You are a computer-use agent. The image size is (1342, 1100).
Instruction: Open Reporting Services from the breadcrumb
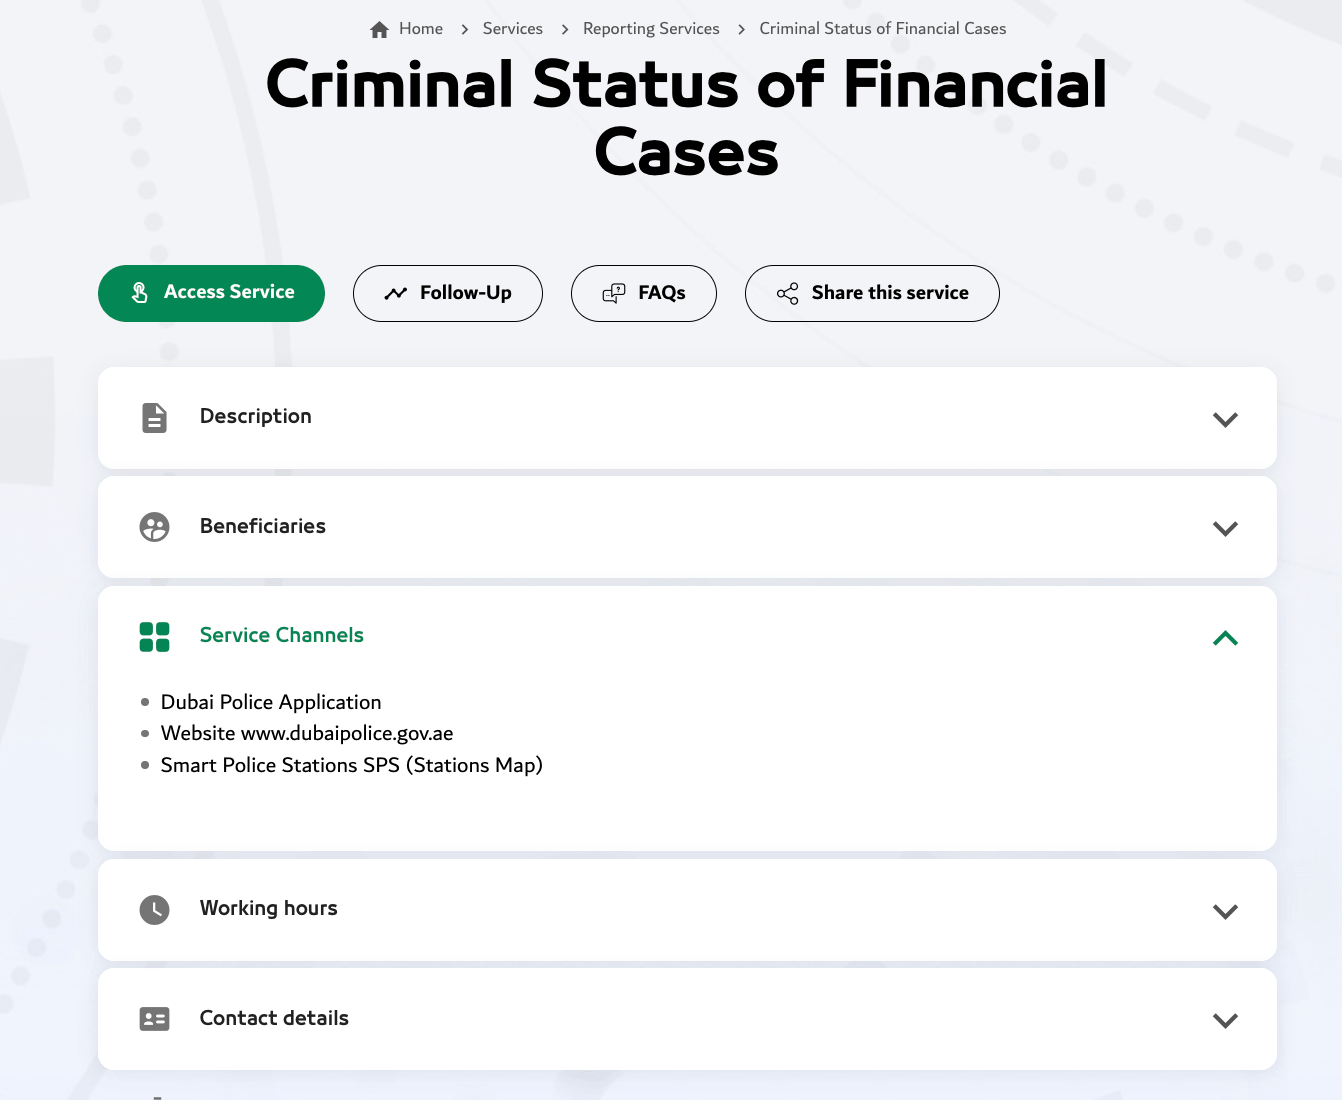[651, 29]
